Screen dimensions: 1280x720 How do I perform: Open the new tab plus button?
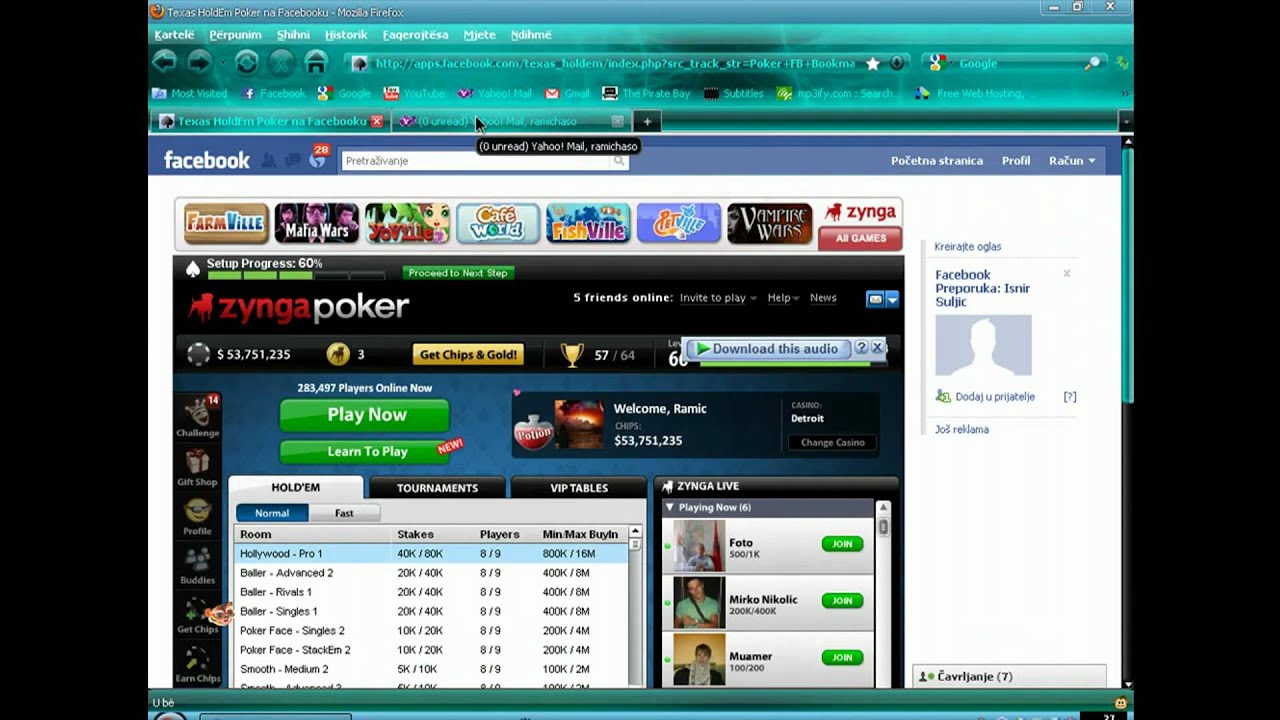coord(647,121)
